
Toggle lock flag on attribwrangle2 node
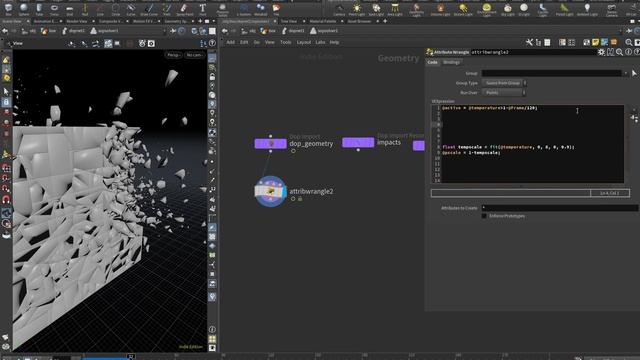300,199
